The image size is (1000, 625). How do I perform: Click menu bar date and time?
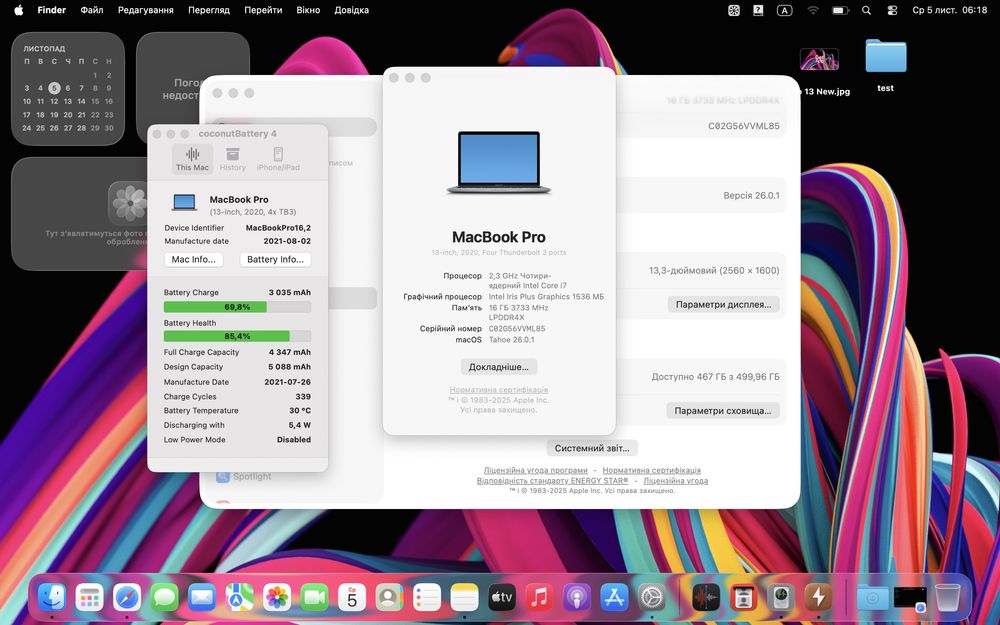coord(950,10)
